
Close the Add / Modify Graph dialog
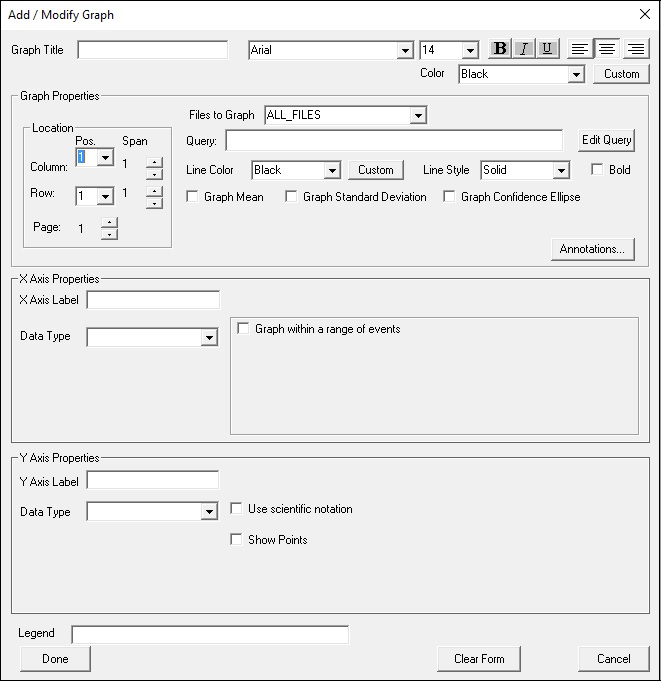tap(645, 14)
